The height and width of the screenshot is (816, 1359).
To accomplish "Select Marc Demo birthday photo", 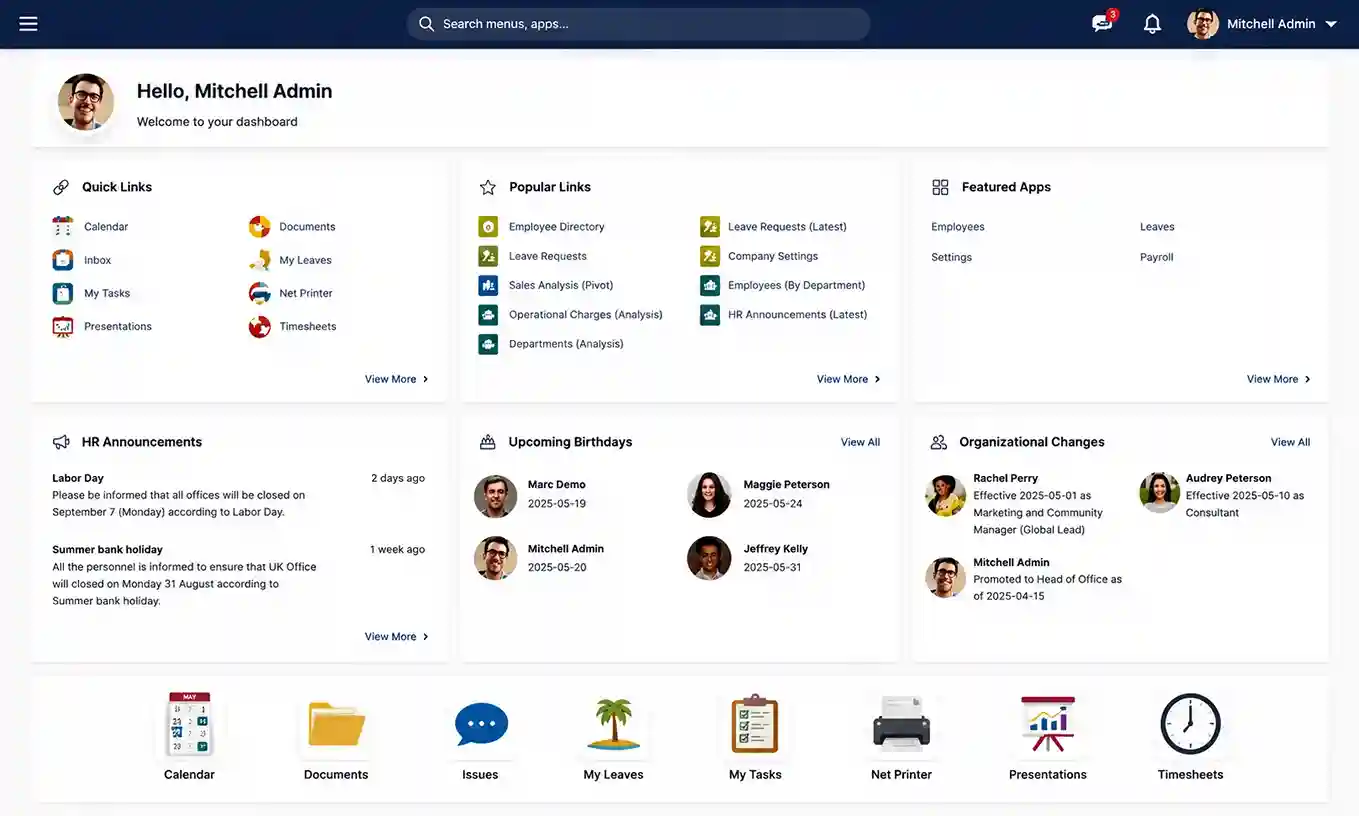I will coord(495,496).
